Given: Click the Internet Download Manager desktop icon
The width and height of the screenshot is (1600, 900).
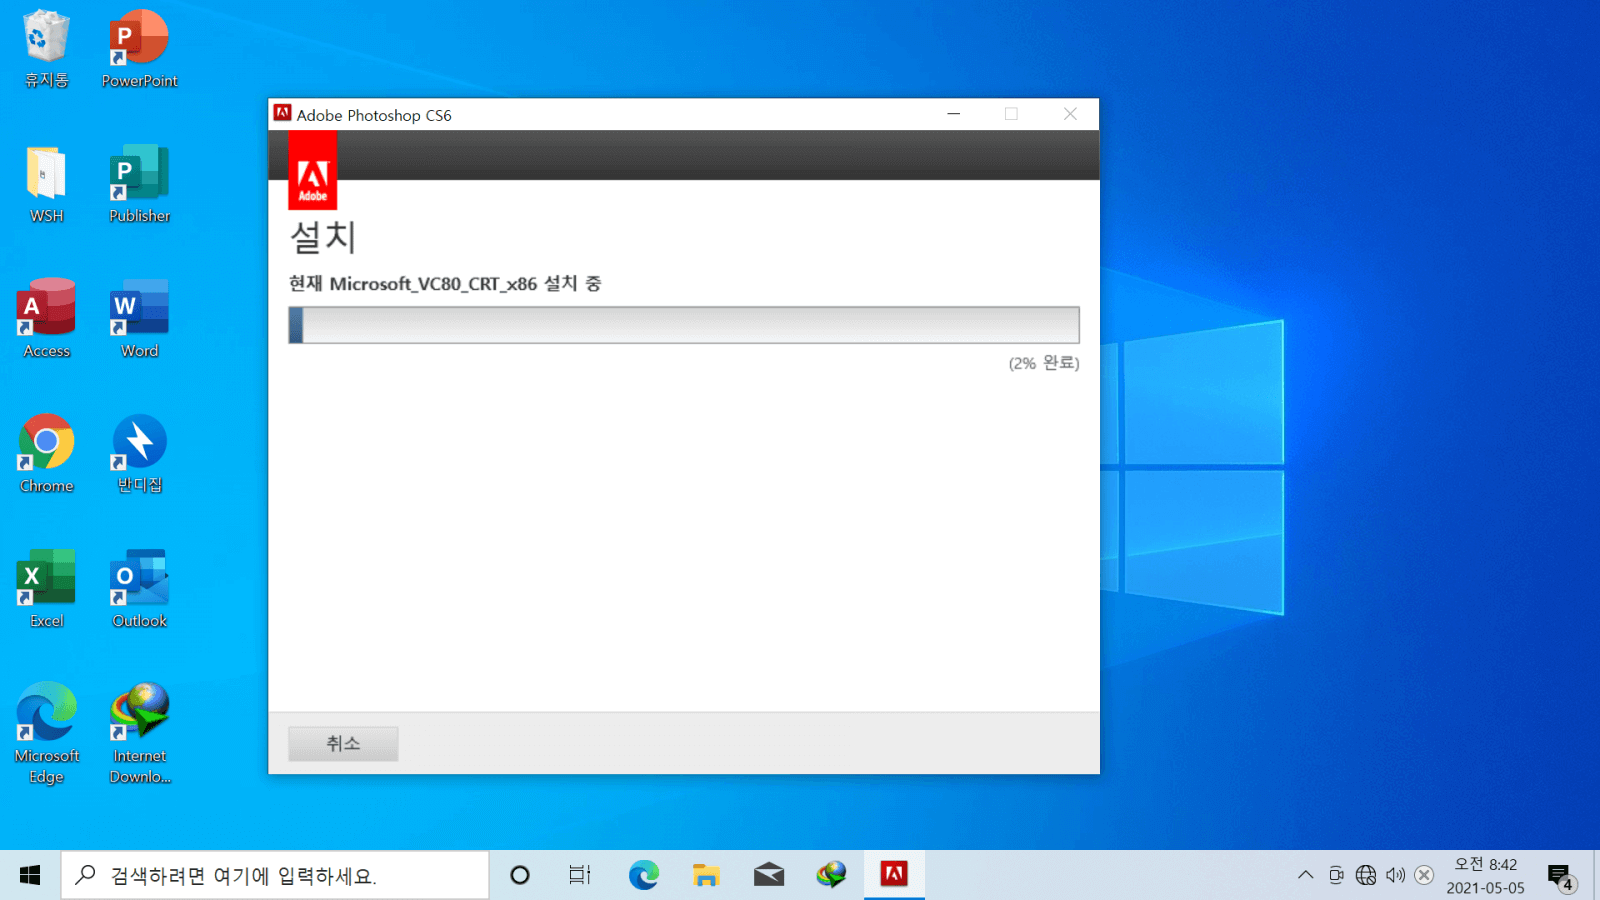Looking at the screenshot, I should 139,733.
